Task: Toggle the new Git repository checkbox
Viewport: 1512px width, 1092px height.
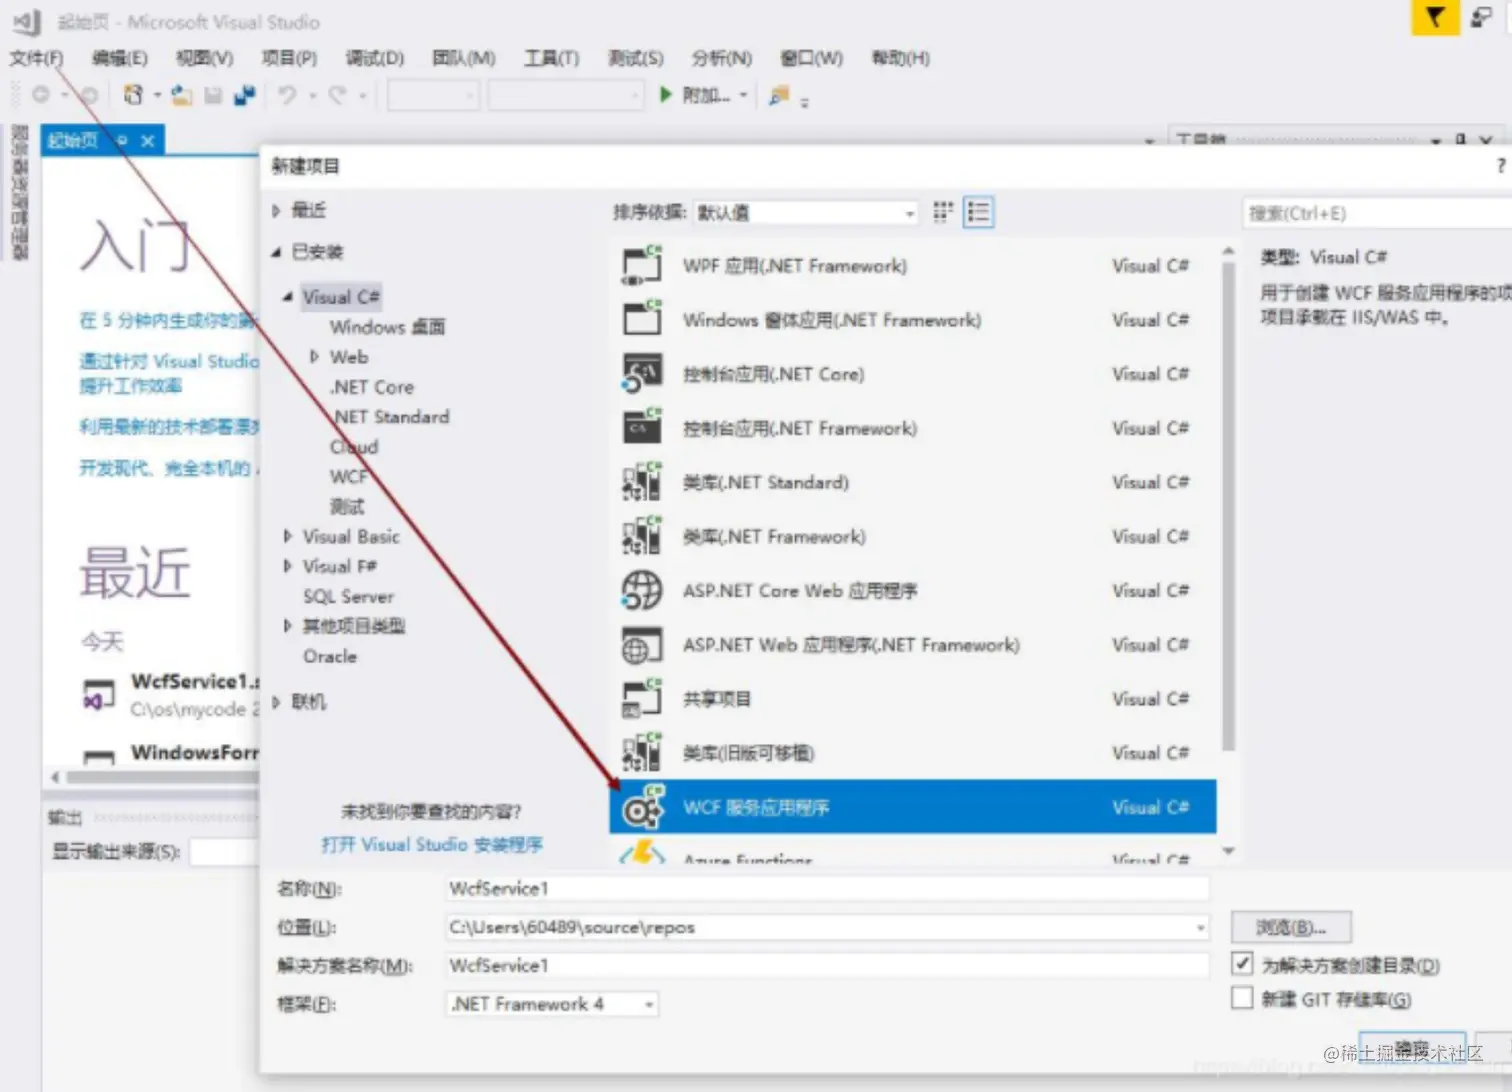Action: point(1242,998)
